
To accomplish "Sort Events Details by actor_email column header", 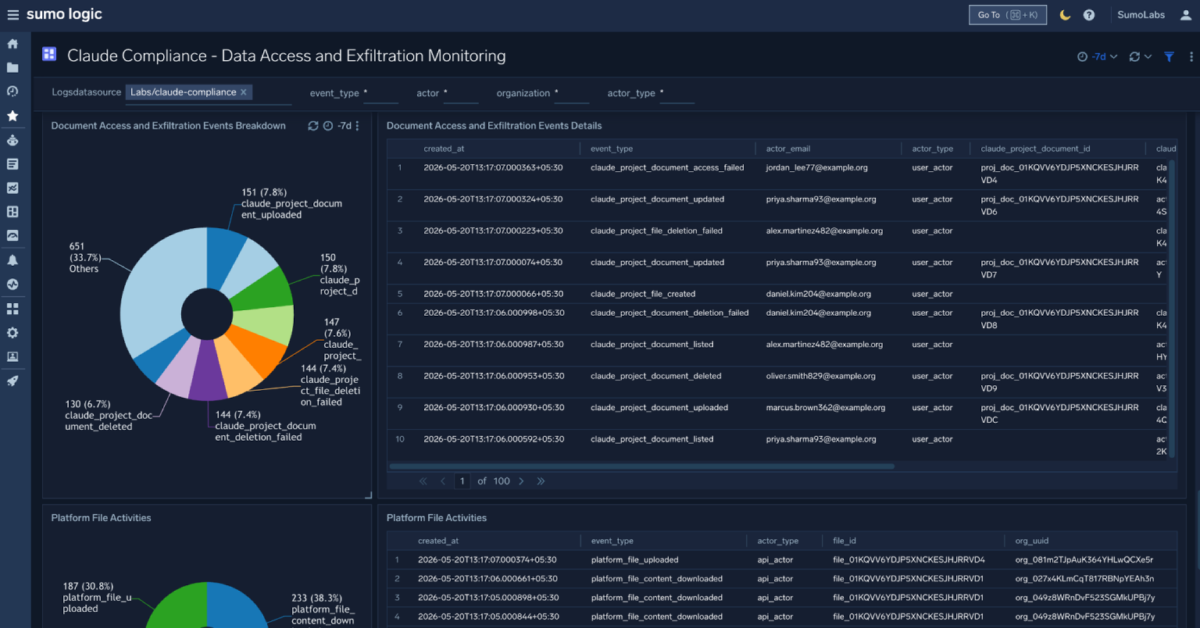I will click(x=788, y=148).
